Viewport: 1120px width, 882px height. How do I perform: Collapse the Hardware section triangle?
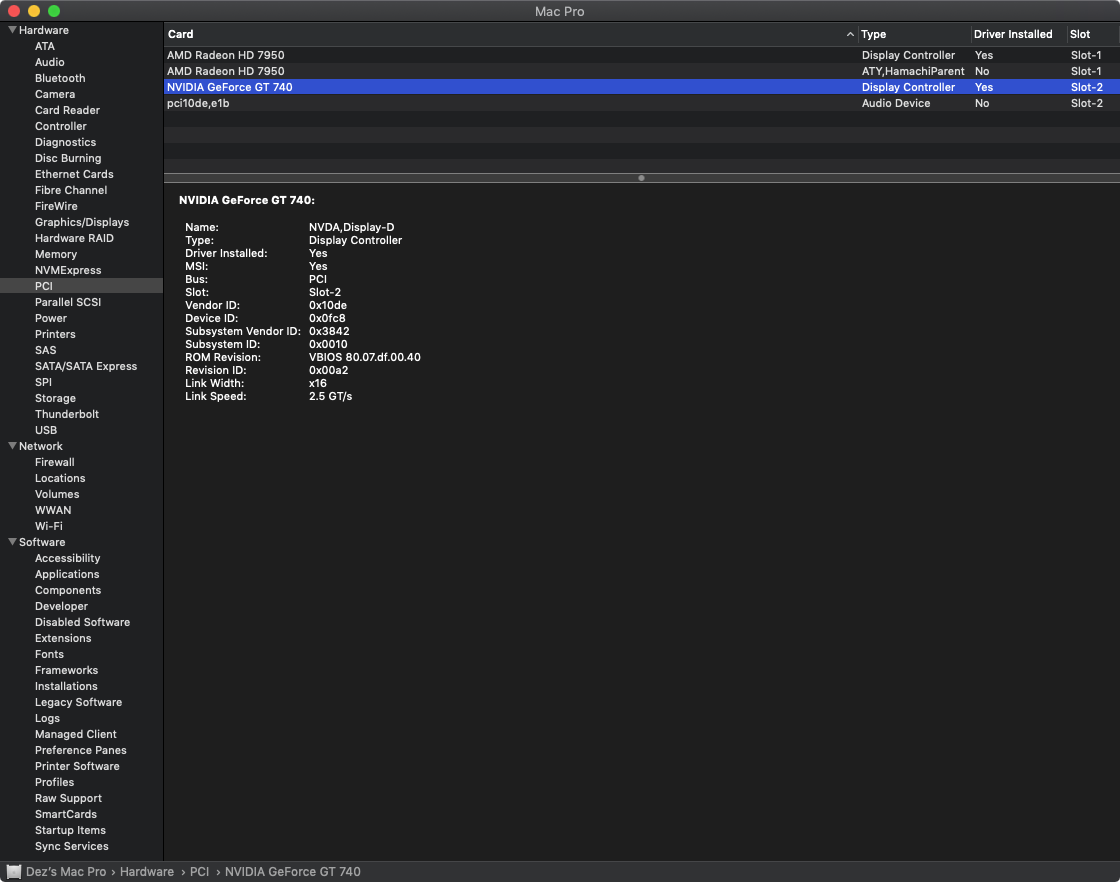(12, 30)
